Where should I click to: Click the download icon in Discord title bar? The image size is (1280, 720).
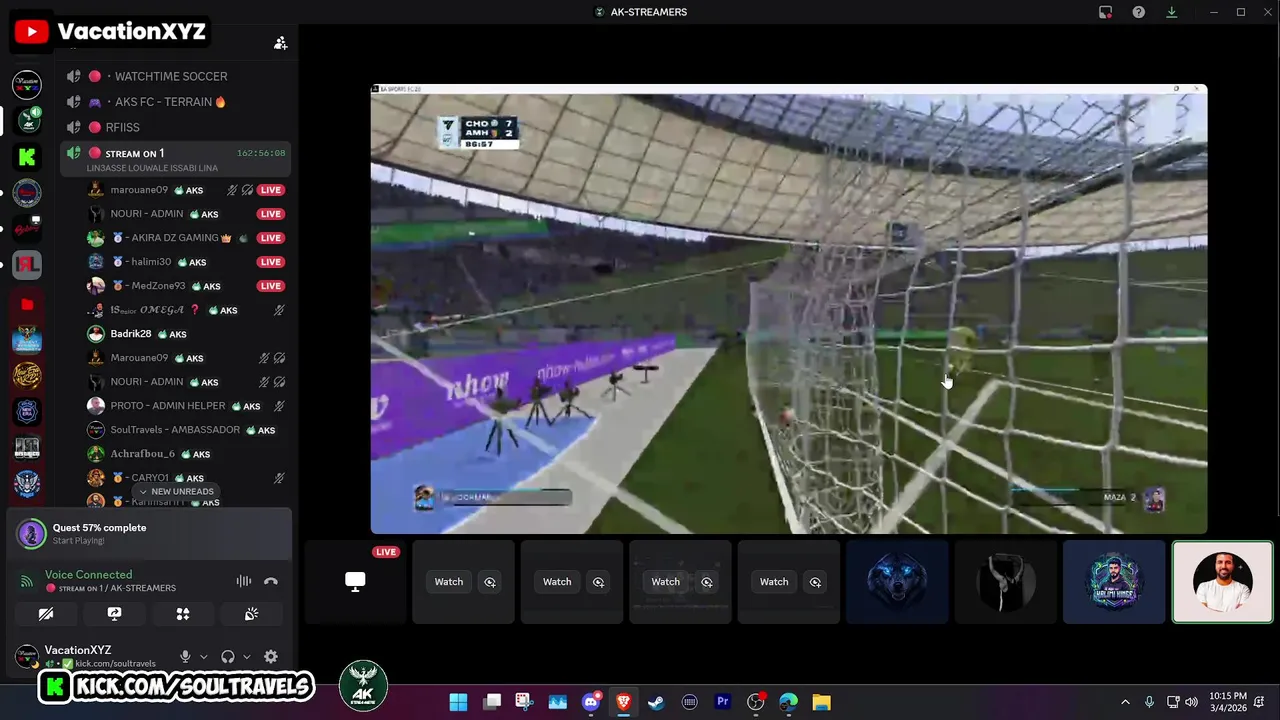(1171, 12)
